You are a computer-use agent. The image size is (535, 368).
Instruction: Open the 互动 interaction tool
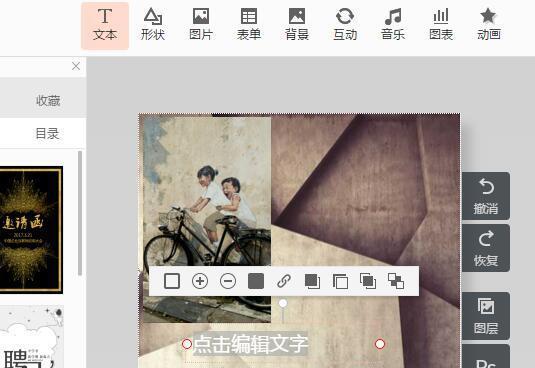click(x=345, y=26)
